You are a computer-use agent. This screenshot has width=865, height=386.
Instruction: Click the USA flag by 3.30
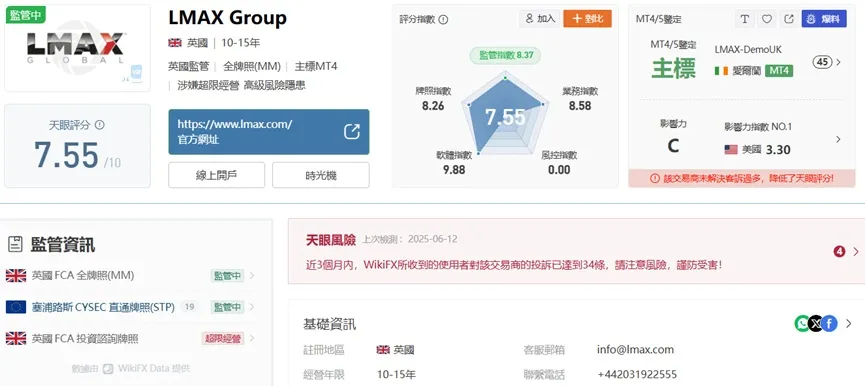pos(731,149)
